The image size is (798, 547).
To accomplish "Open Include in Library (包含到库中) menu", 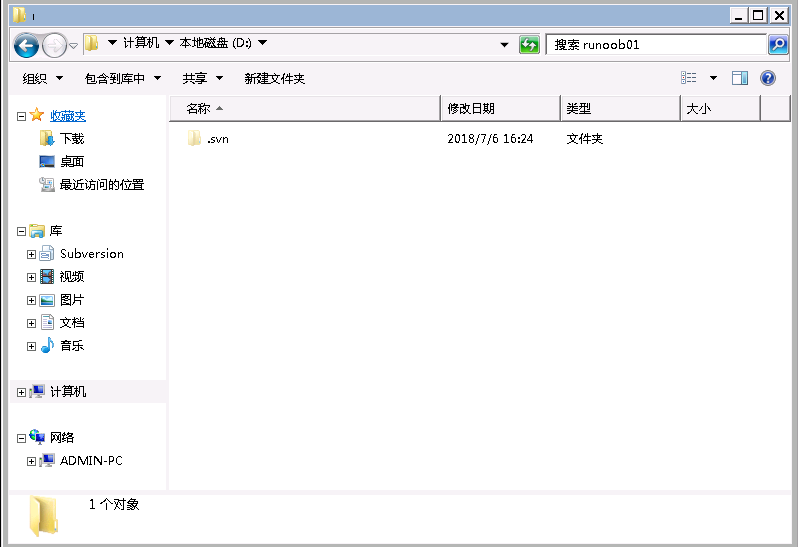I will [x=122, y=78].
